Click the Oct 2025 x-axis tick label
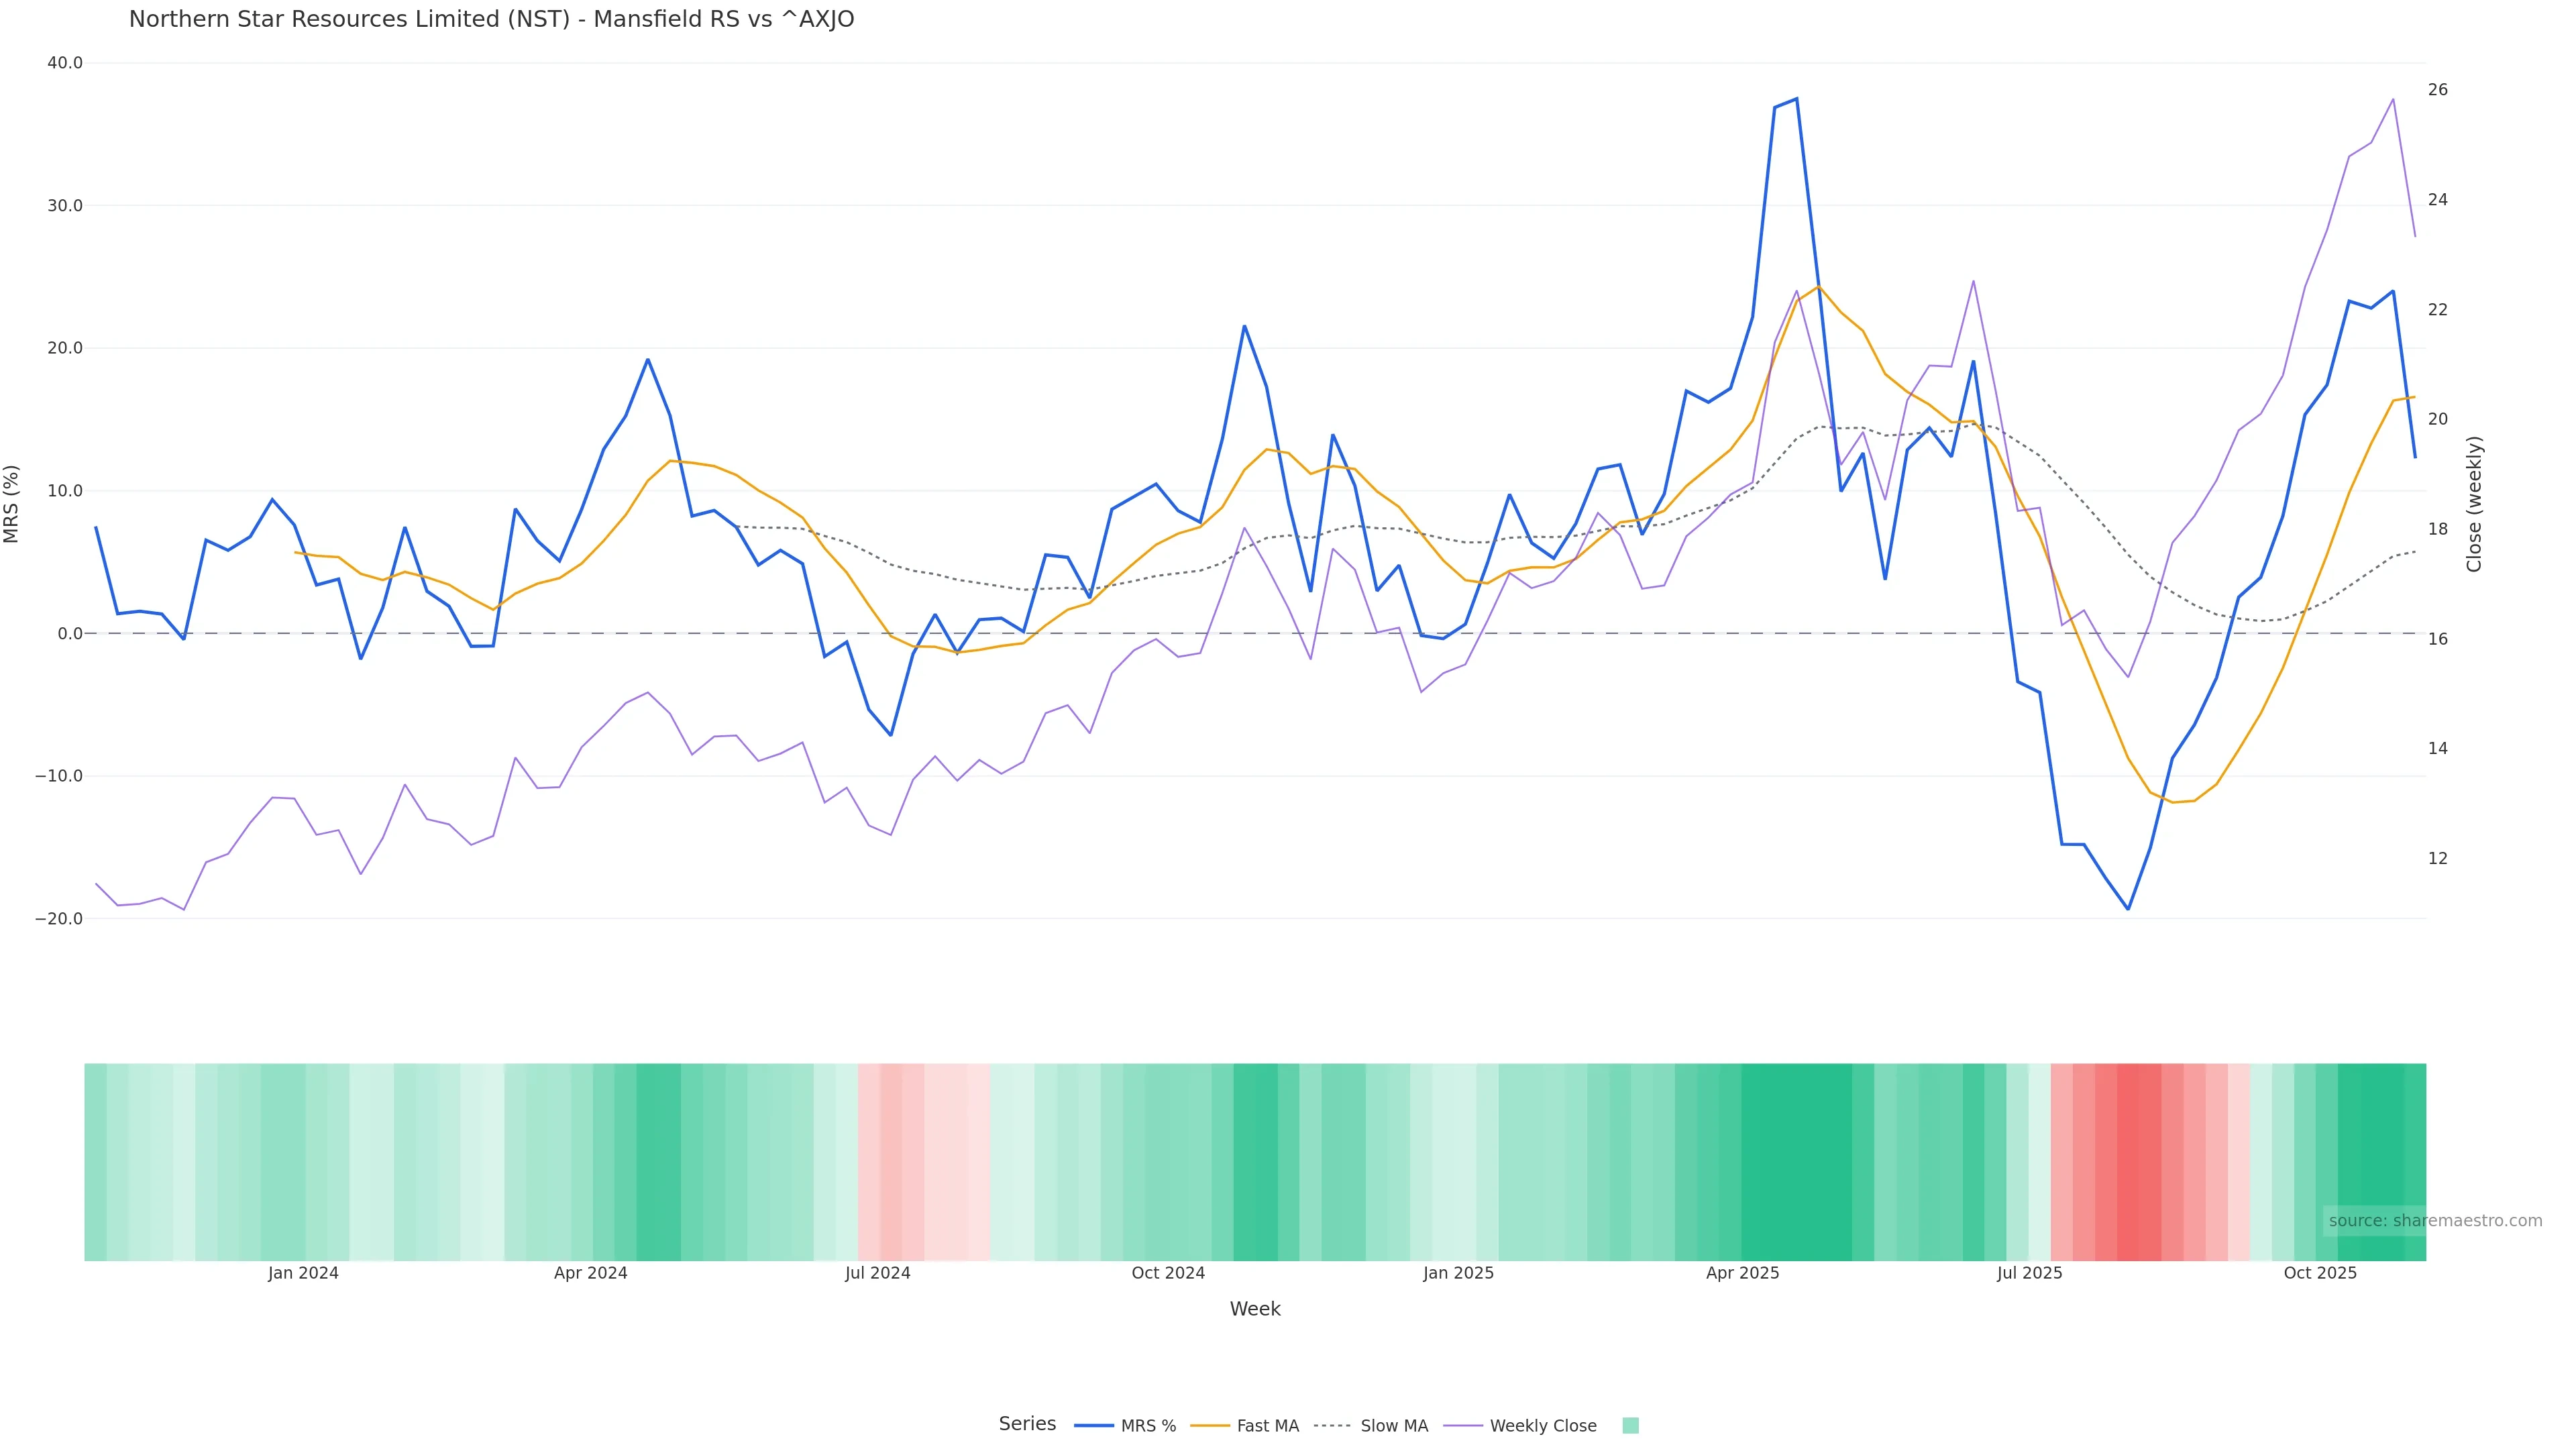The image size is (2576, 1449). [x=2320, y=1274]
